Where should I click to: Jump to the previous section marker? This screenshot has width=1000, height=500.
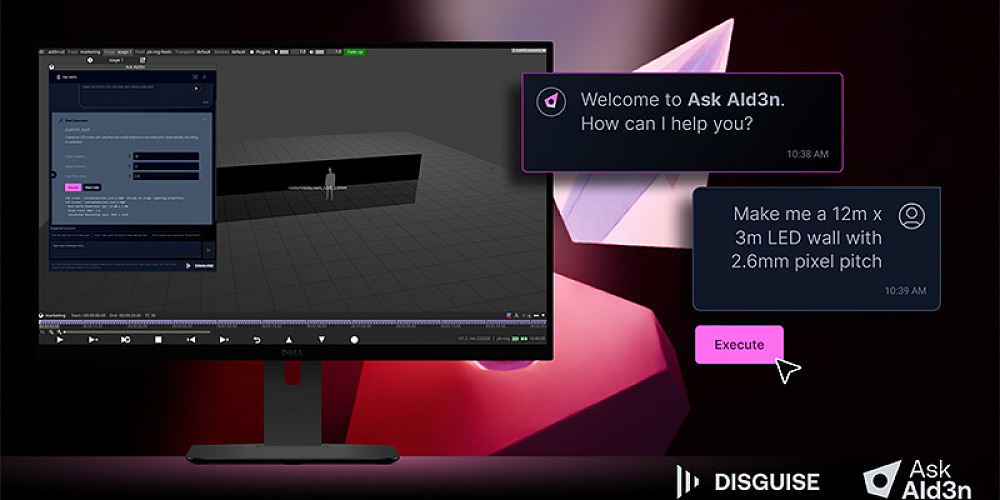191,340
